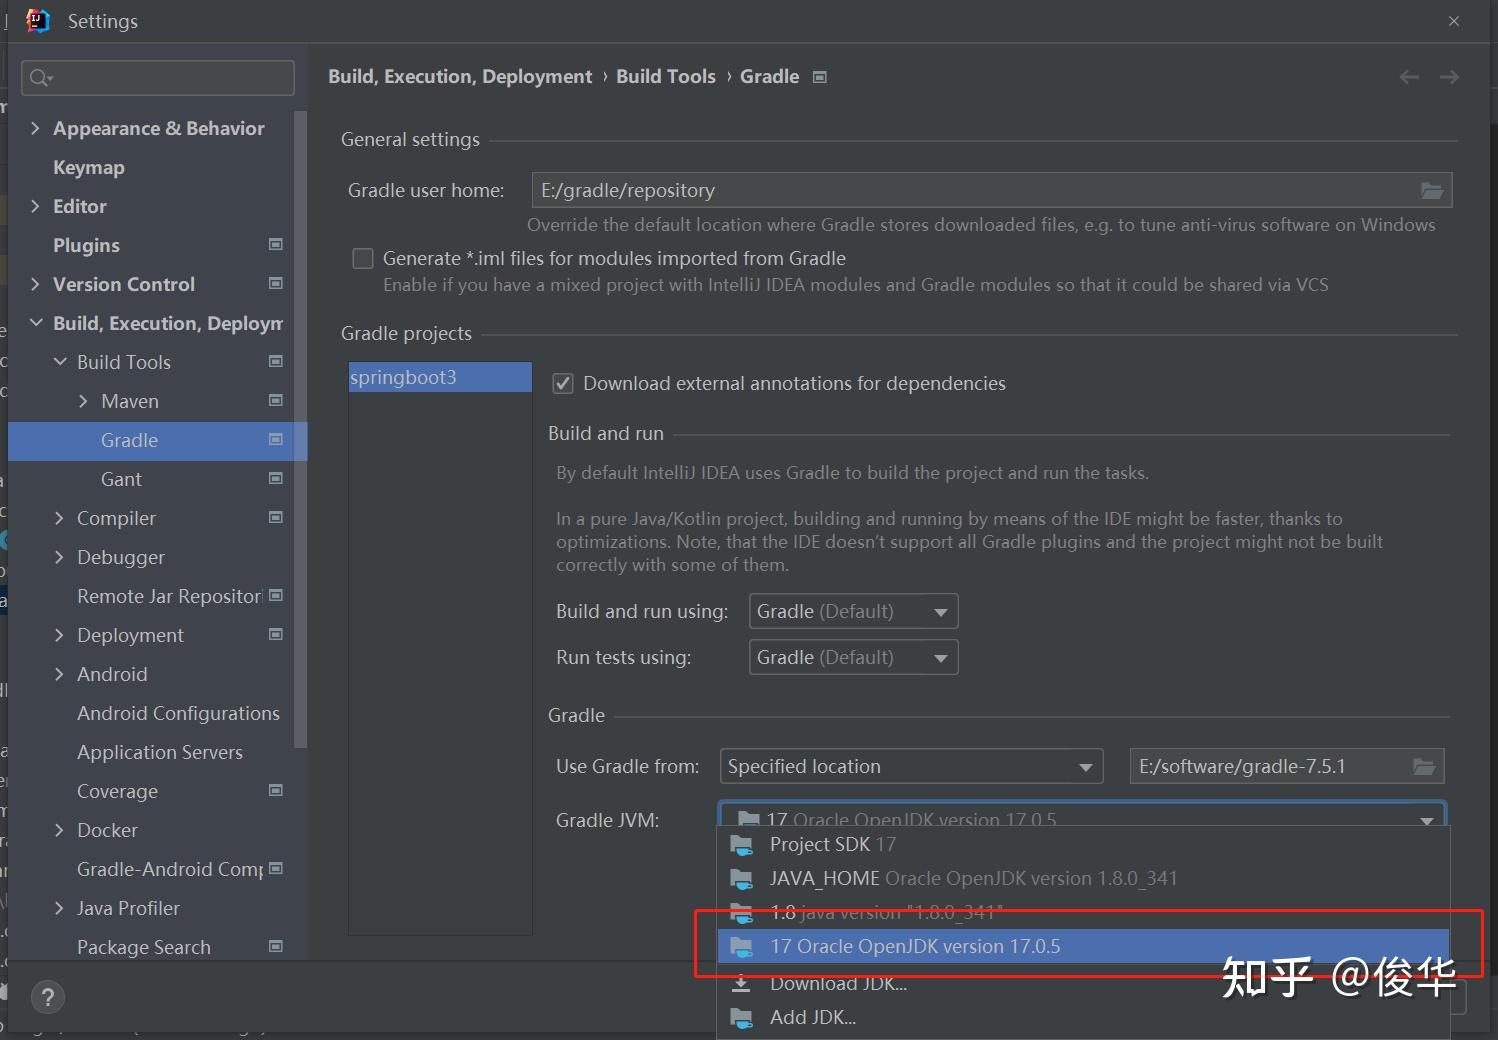
Task: Click the project-level icon next to Coverage
Action: click(x=276, y=790)
